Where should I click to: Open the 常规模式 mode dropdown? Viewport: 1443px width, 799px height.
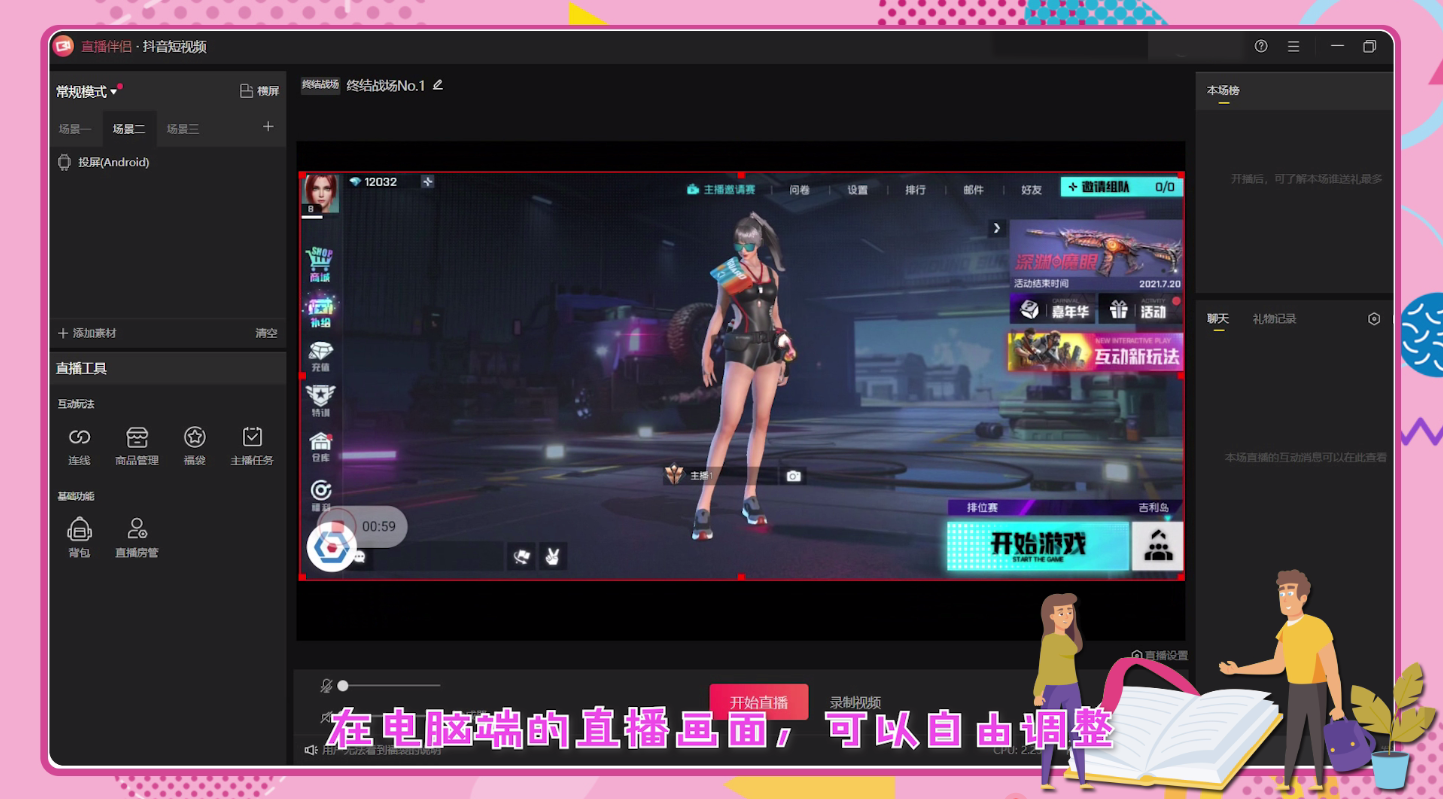(x=87, y=92)
